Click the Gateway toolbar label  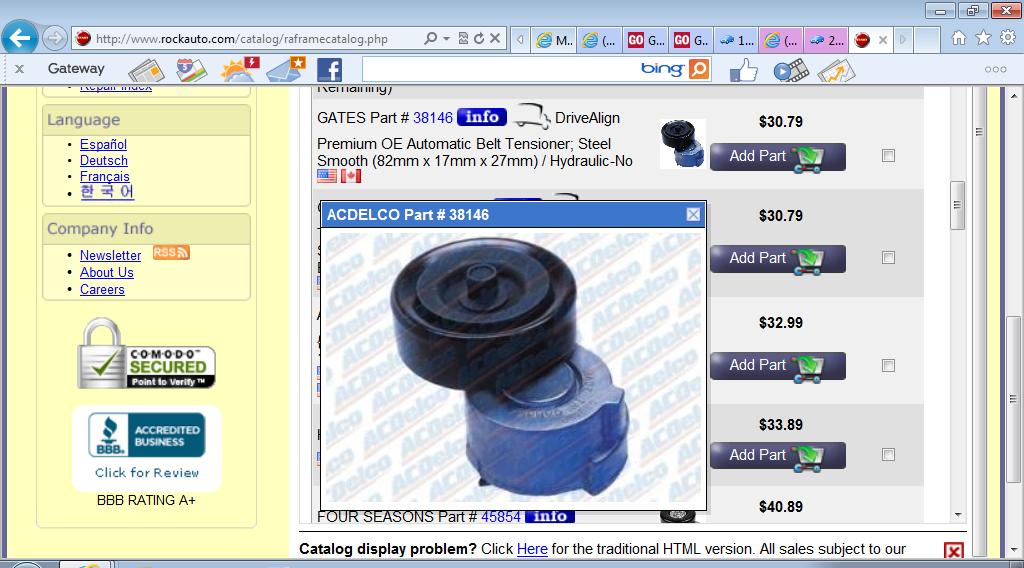coord(76,68)
